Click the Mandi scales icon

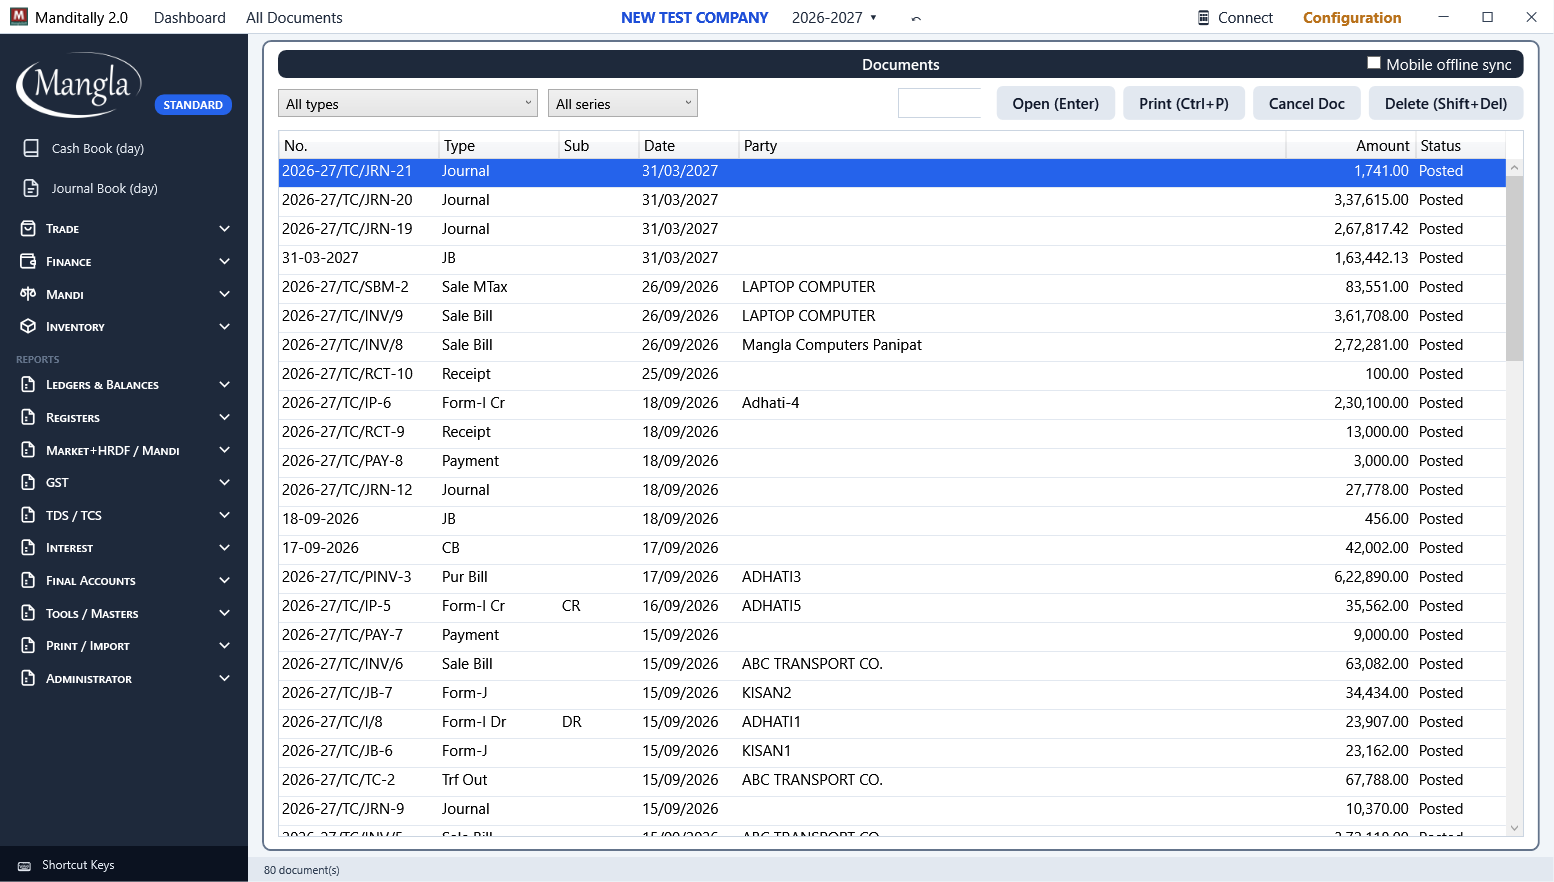[x=28, y=294]
